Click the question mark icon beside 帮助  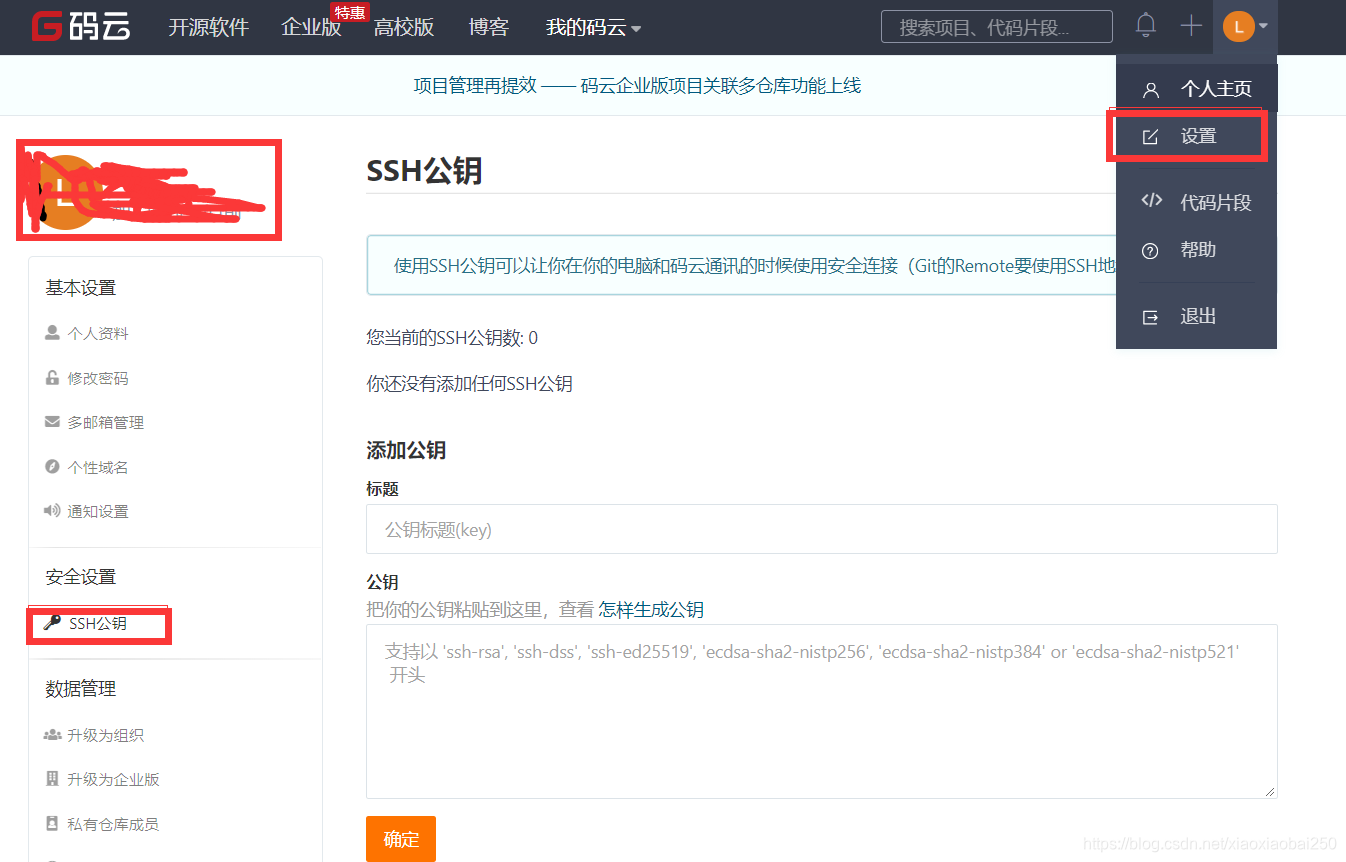tap(1150, 251)
